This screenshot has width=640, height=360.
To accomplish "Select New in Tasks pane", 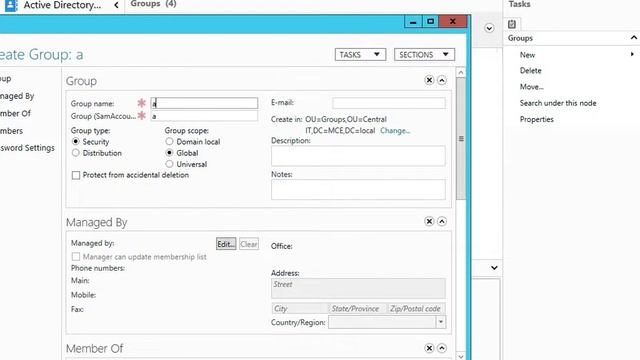I will coord(527,55).
